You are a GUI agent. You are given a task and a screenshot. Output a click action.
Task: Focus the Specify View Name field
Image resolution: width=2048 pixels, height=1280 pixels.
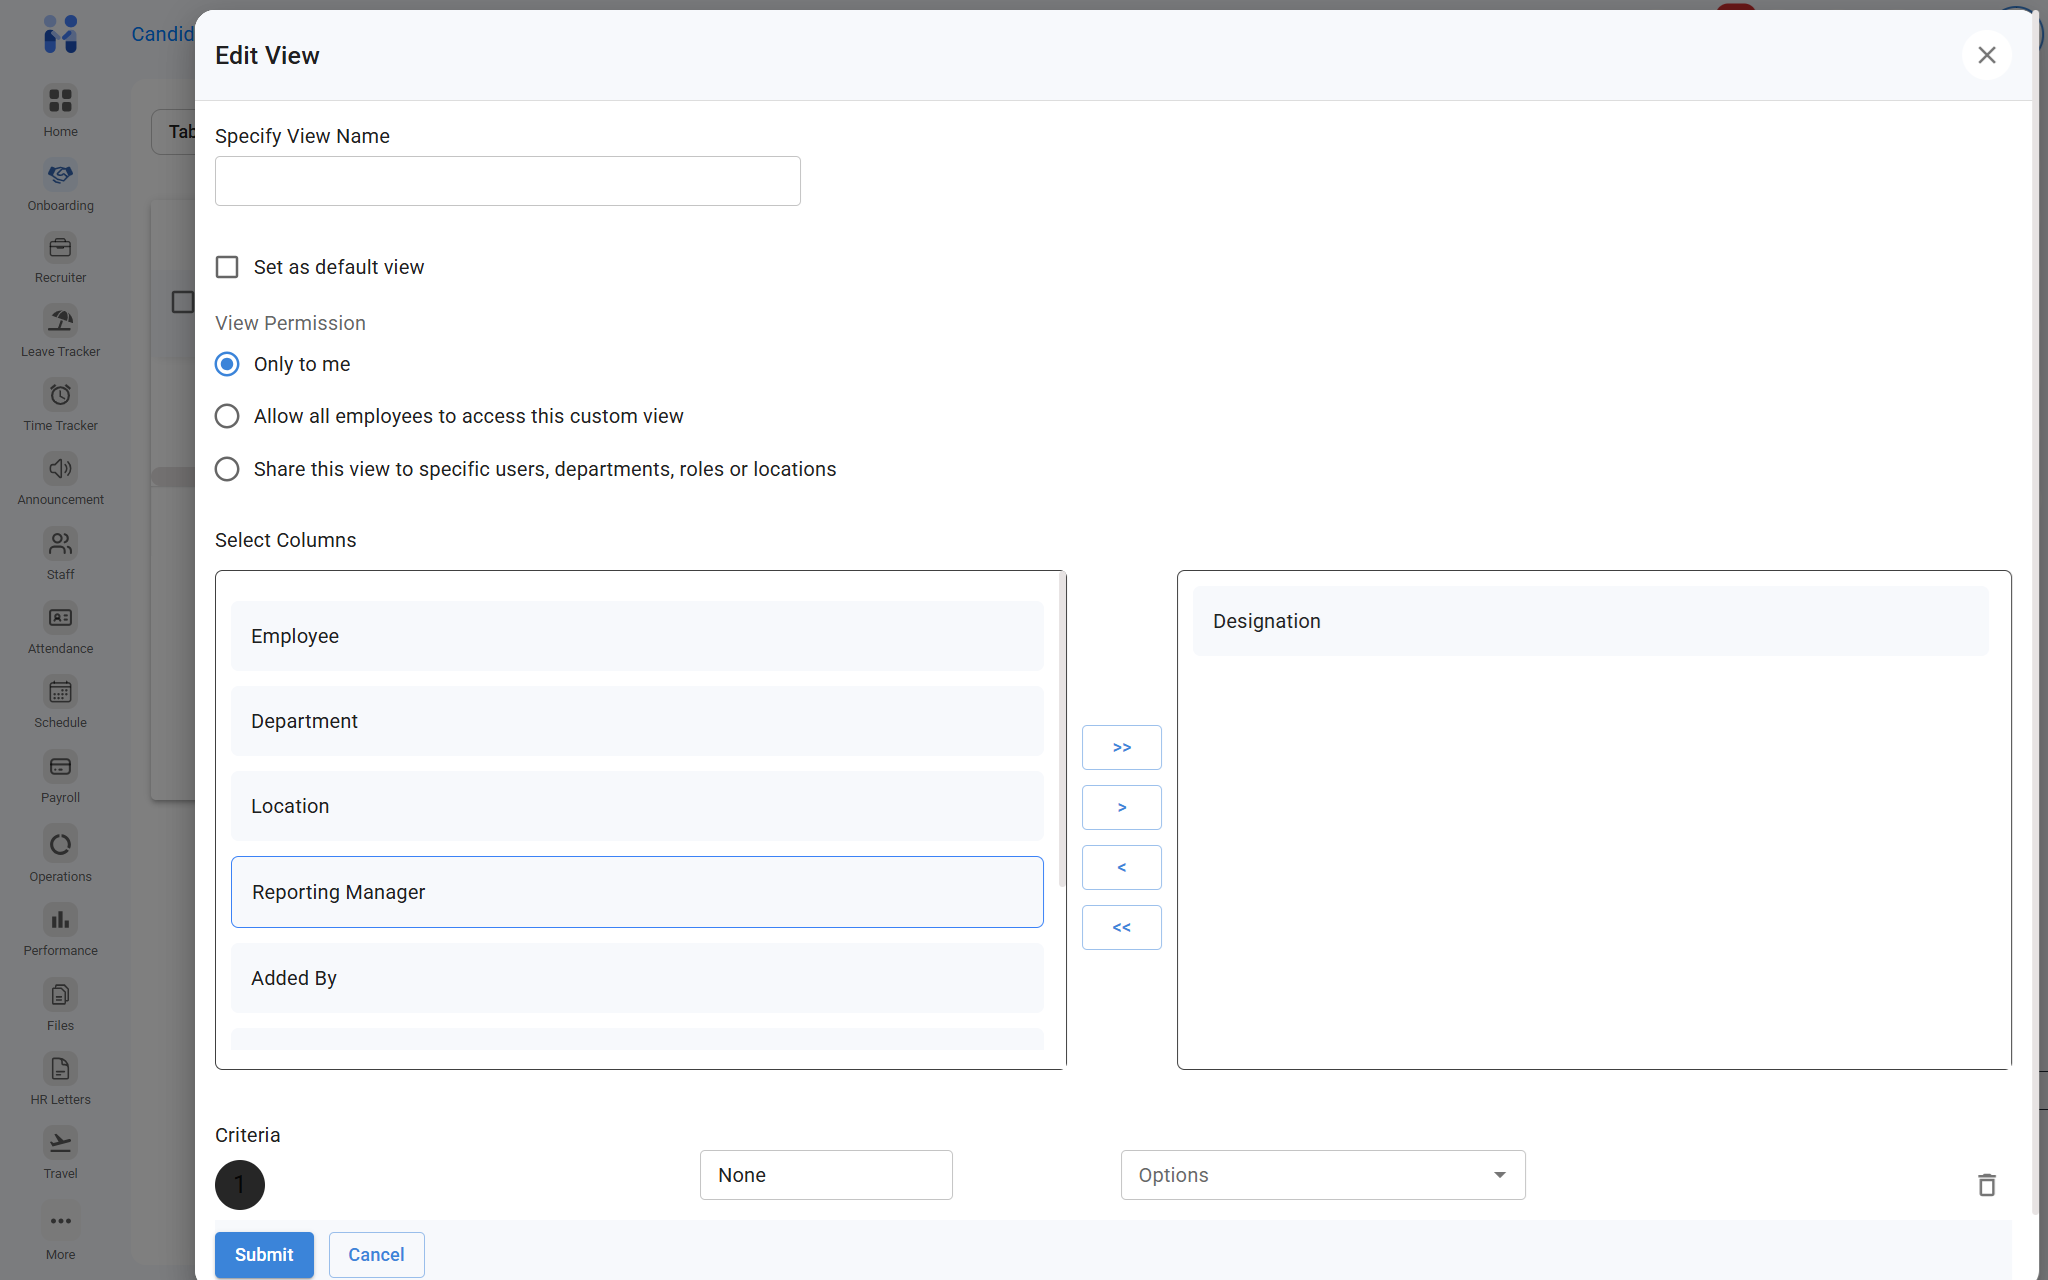507,181
